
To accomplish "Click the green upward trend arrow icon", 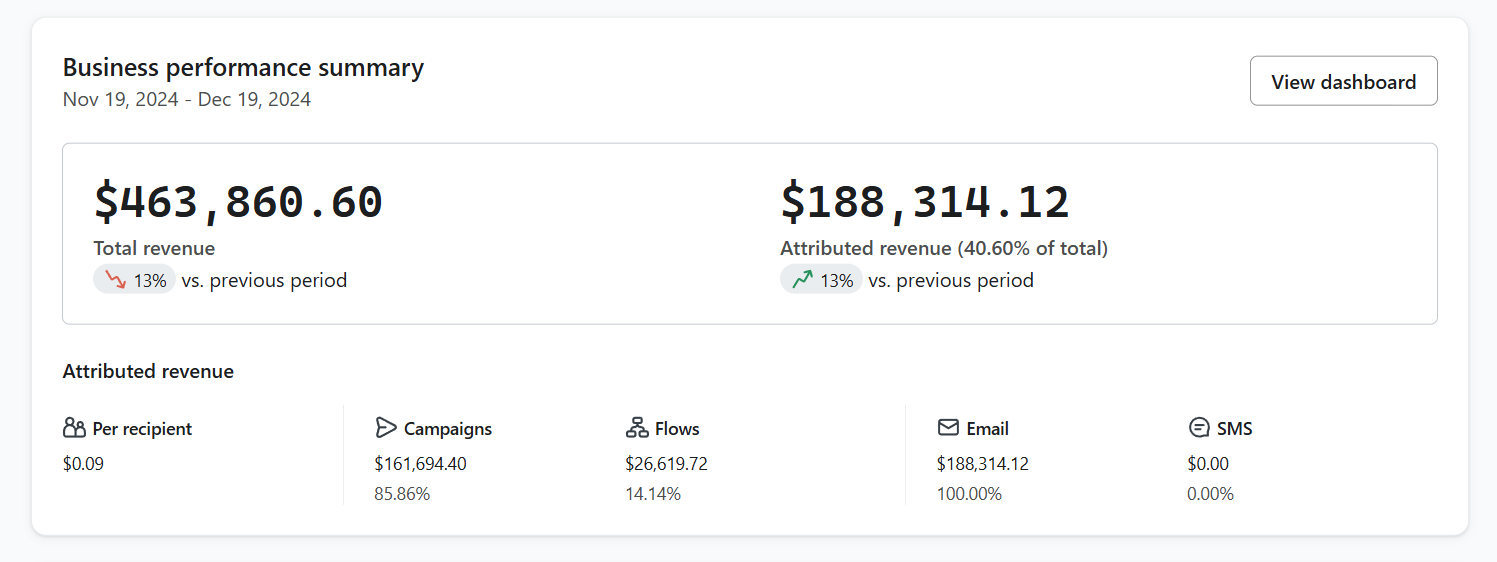I will tap(802, 280).
